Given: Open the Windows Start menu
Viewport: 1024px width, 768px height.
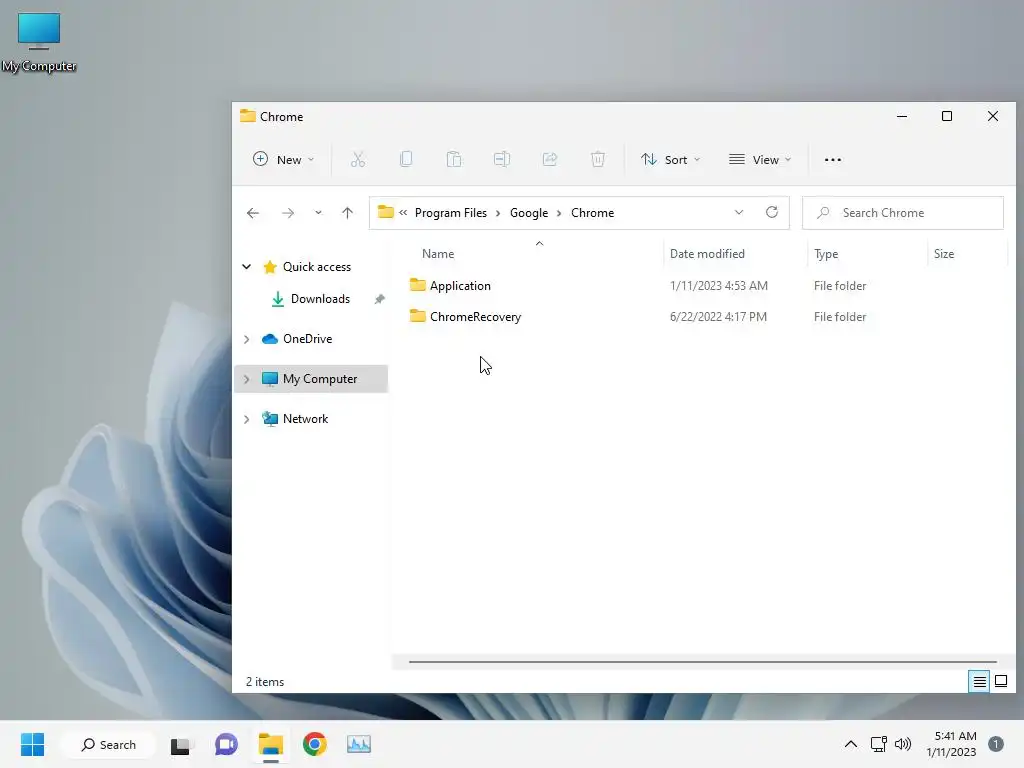Looking at the screenshot, I should click(33, 744).
